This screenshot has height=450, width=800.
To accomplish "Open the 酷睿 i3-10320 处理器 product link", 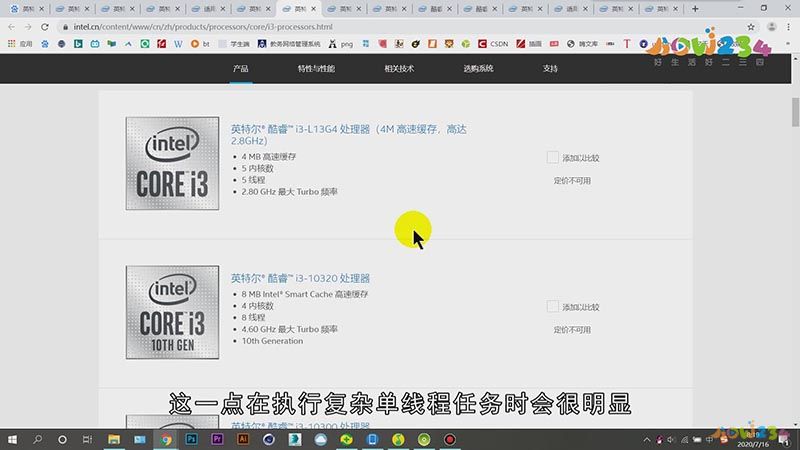I will [x=300, y=278].
